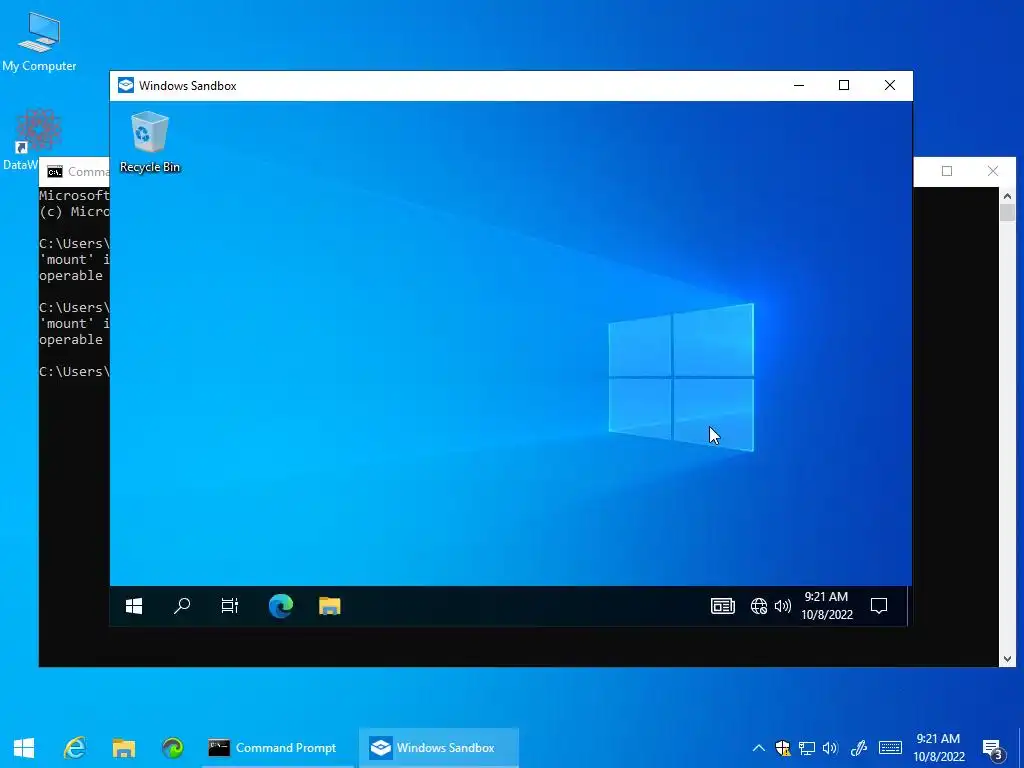Close the Command Prompt window
The image size is (1024, 768).
[993, 171]
